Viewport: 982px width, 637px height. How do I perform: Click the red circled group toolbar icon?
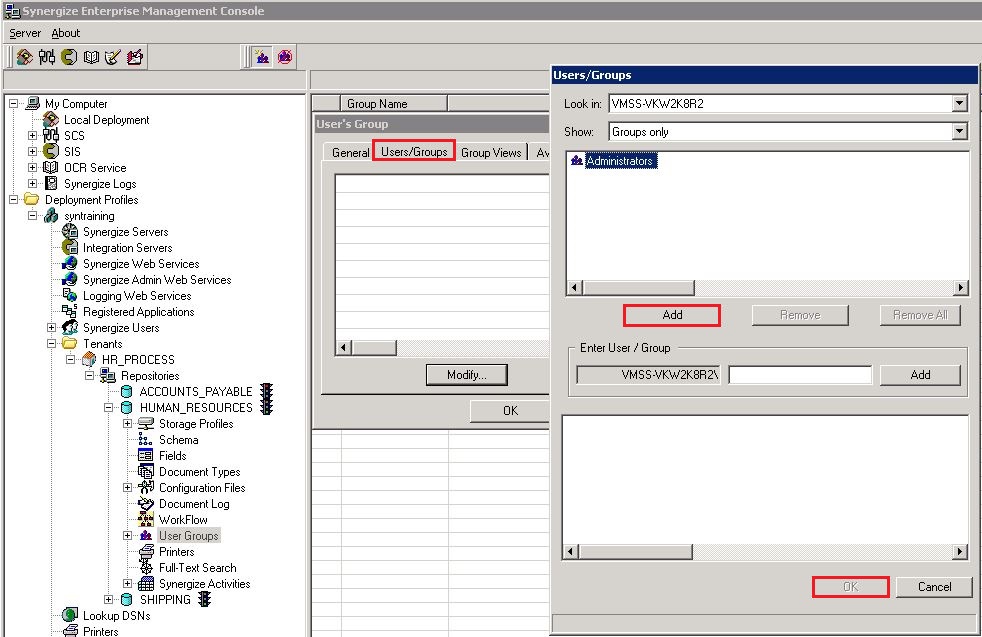[285, 57]
